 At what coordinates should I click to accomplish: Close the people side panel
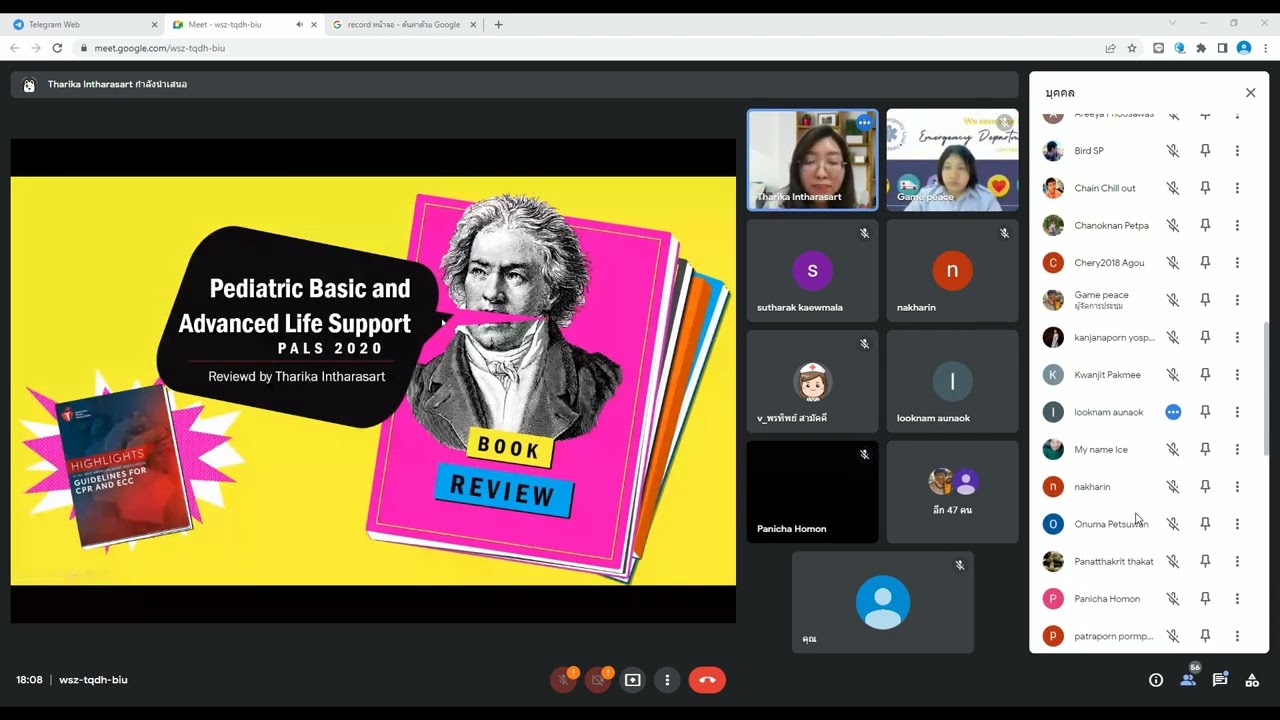[x=1250, y=93]
